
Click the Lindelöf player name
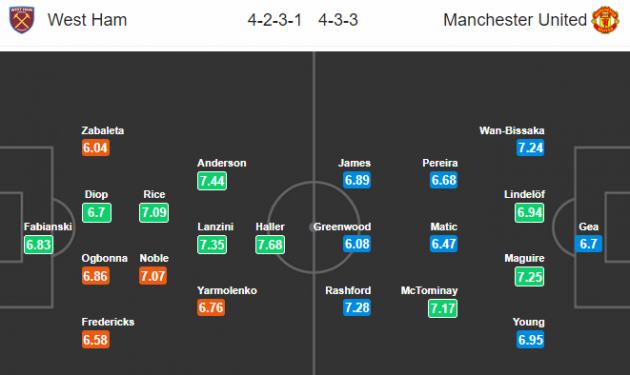pyautogui.click(x=524, y=194)
